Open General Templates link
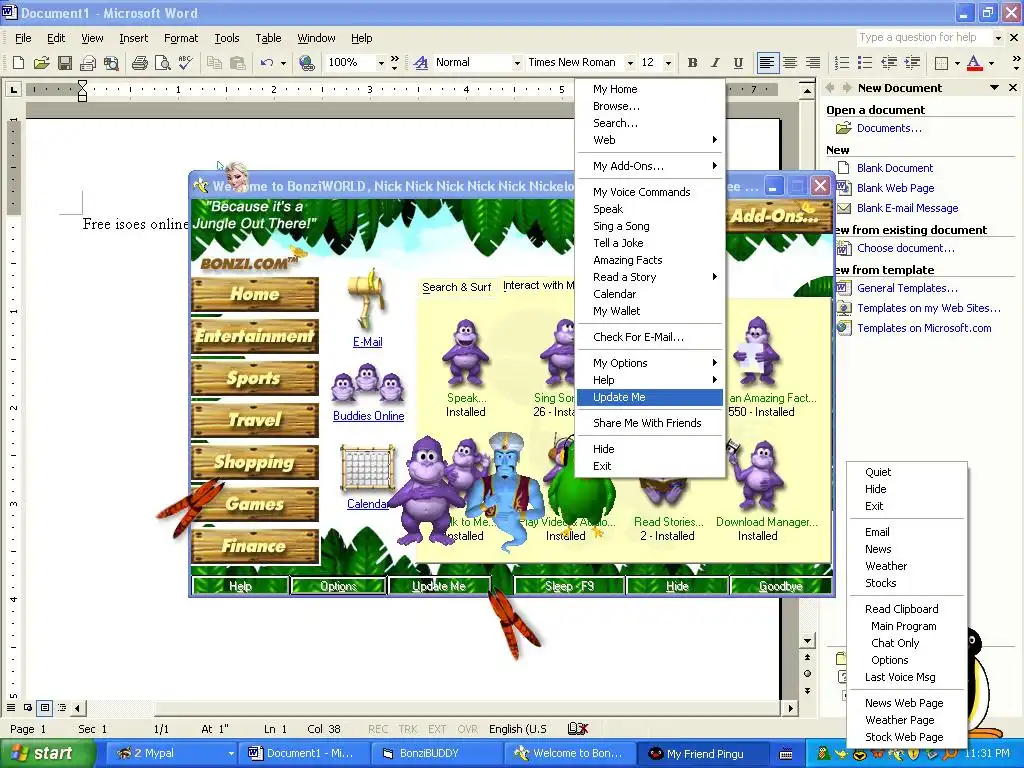This screenshot has height=768, width=1024. [x=907, y=288]
